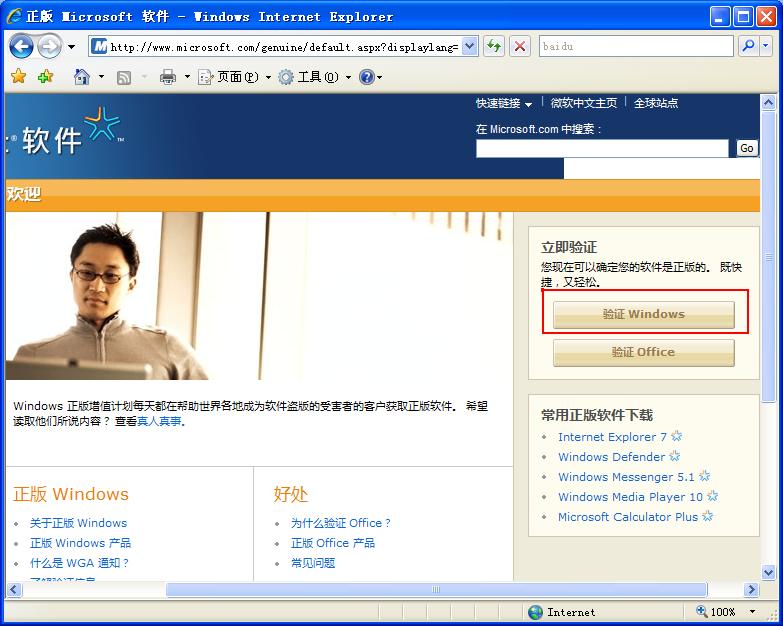Open the 正版 Office 产品 link
This screenshot has height=626, width=783.
(333, 543)
